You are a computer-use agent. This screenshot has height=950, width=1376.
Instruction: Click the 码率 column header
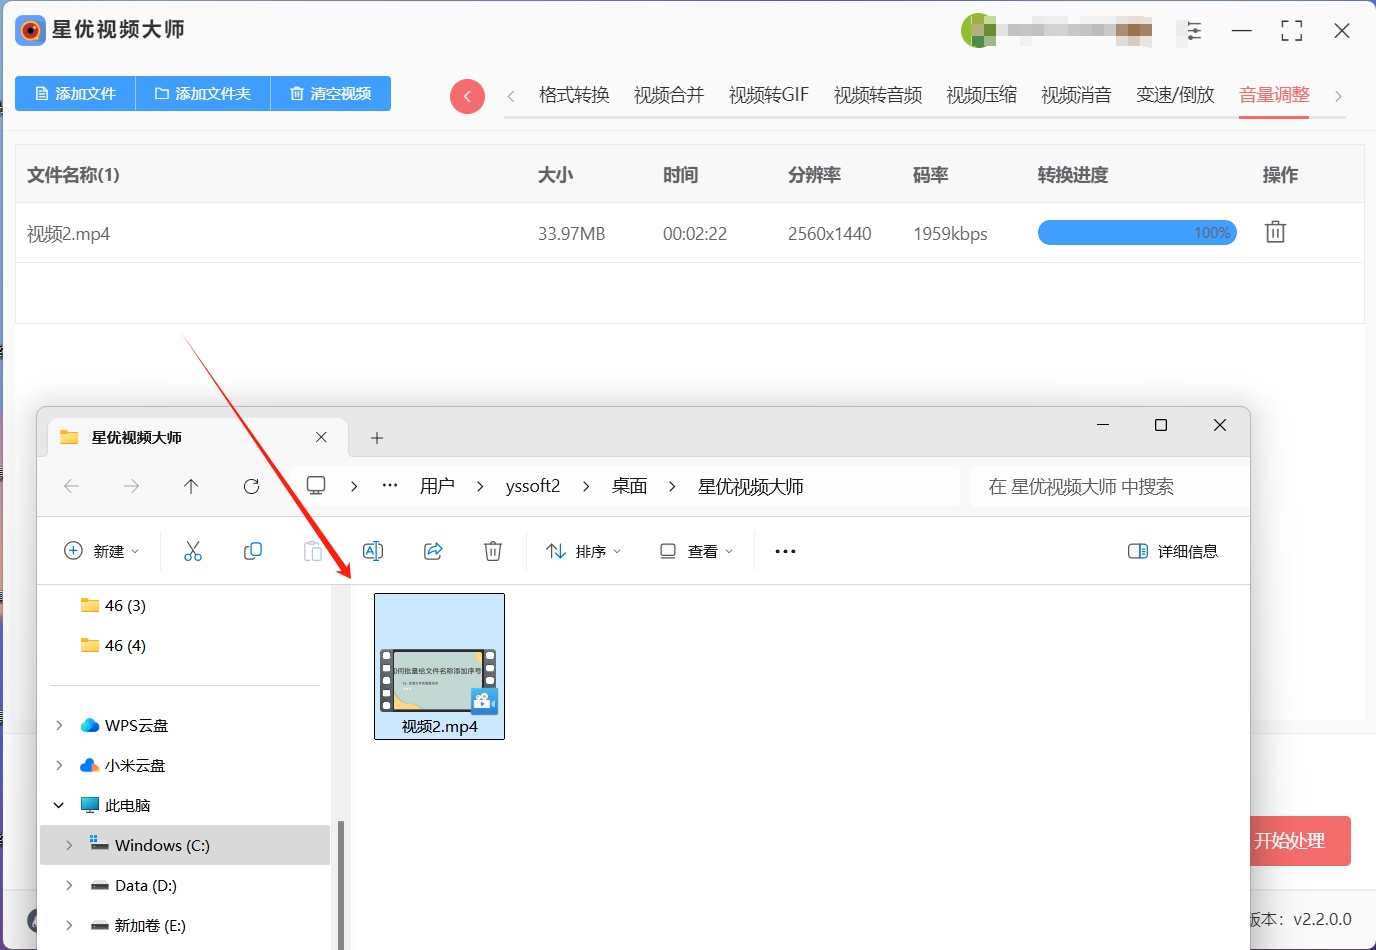tap(930, 175)
